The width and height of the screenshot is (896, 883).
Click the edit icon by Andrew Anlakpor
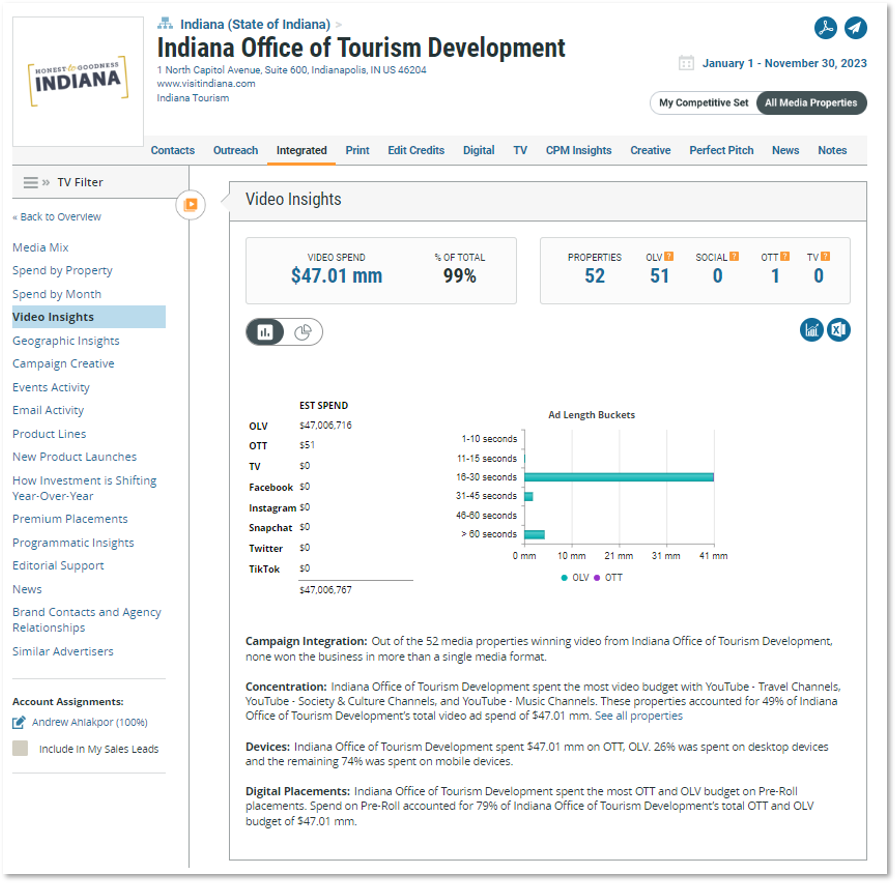point(19,722)
